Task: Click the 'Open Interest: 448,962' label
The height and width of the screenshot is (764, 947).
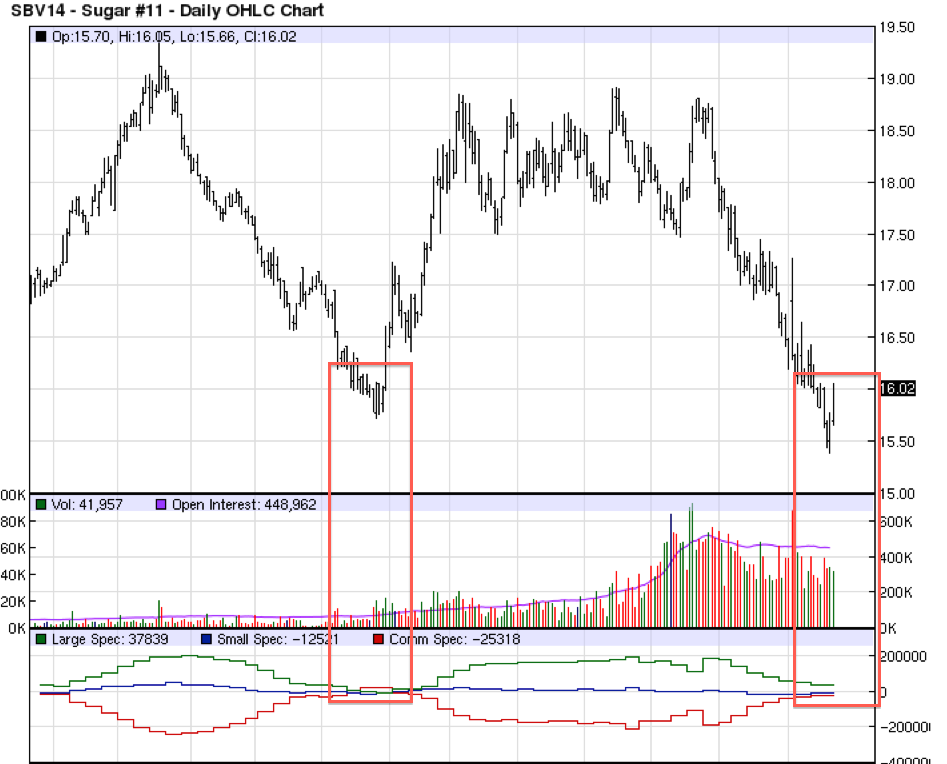Action: (x=244, y=504)
